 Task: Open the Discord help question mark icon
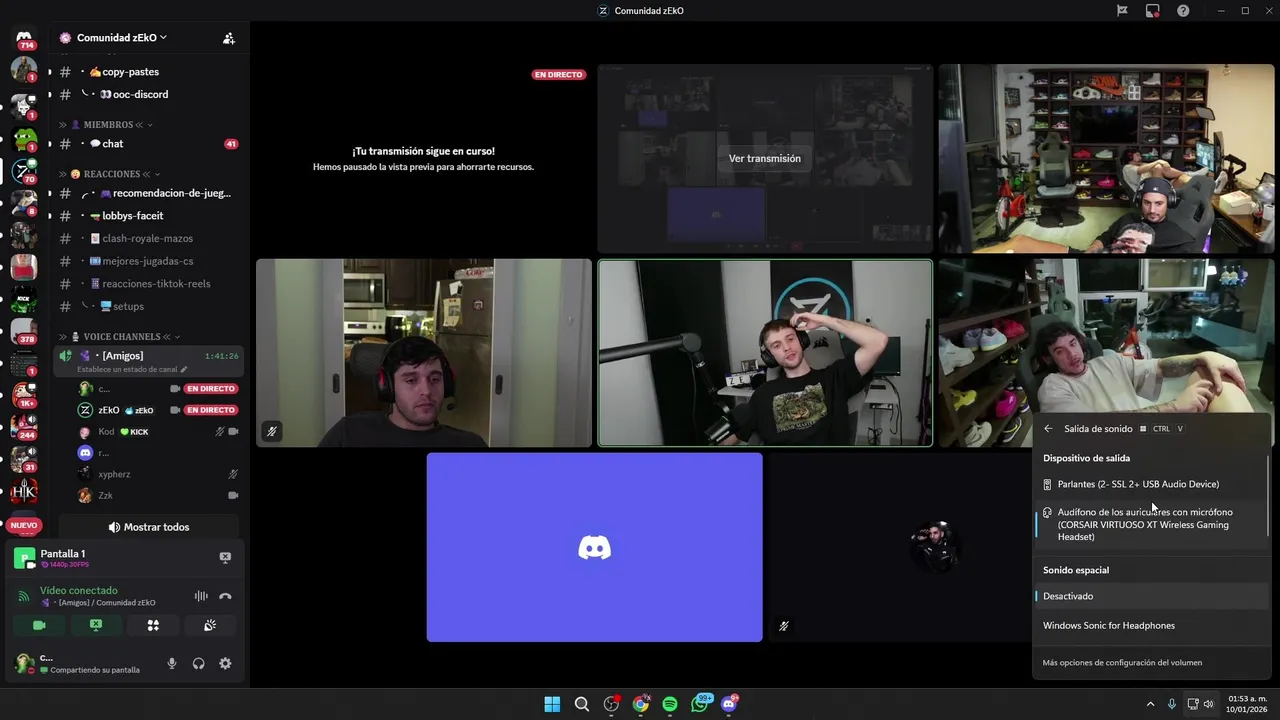click(x=1183, y=11)
